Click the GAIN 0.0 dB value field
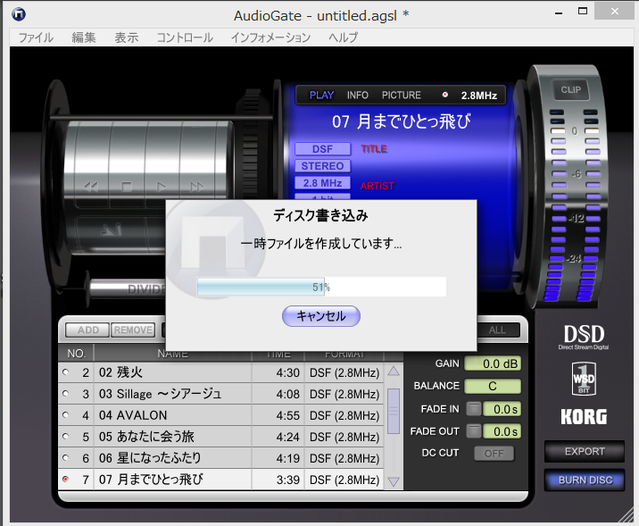This screenshot has width=639, height=526. (493, 363)
